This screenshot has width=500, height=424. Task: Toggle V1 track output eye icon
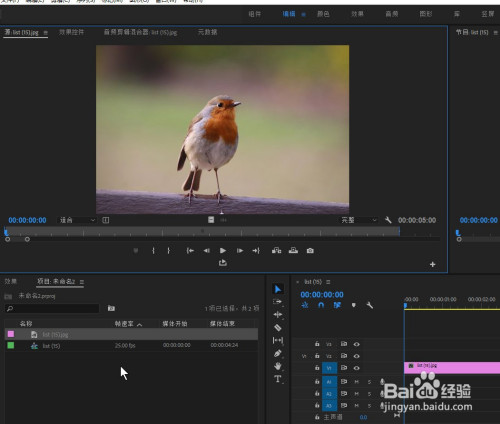click(356, 368)
